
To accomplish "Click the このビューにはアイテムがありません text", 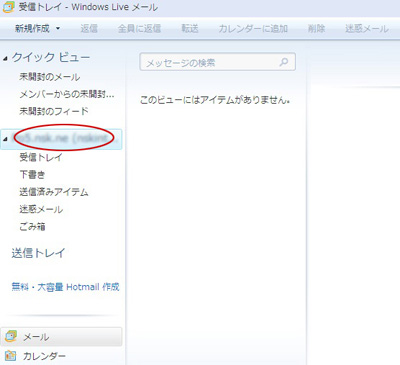I will click(x=215, y=100).
